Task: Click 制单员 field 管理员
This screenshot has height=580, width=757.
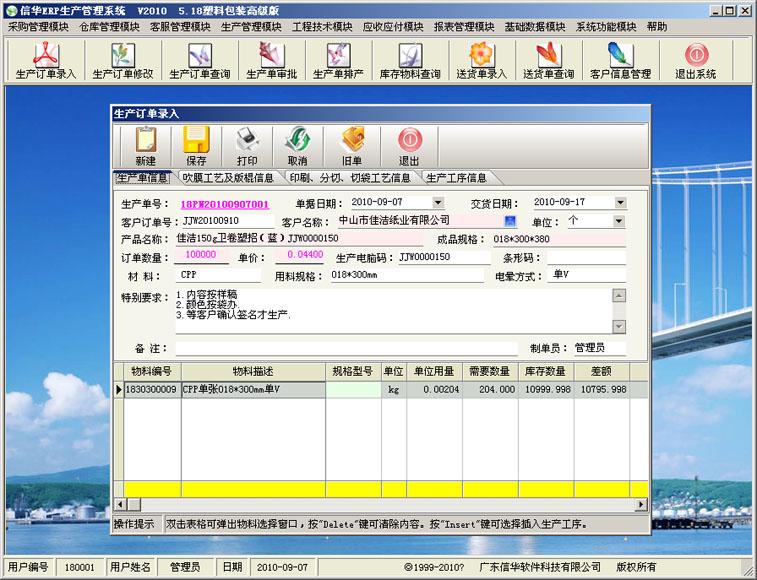Action: [600, 348]
